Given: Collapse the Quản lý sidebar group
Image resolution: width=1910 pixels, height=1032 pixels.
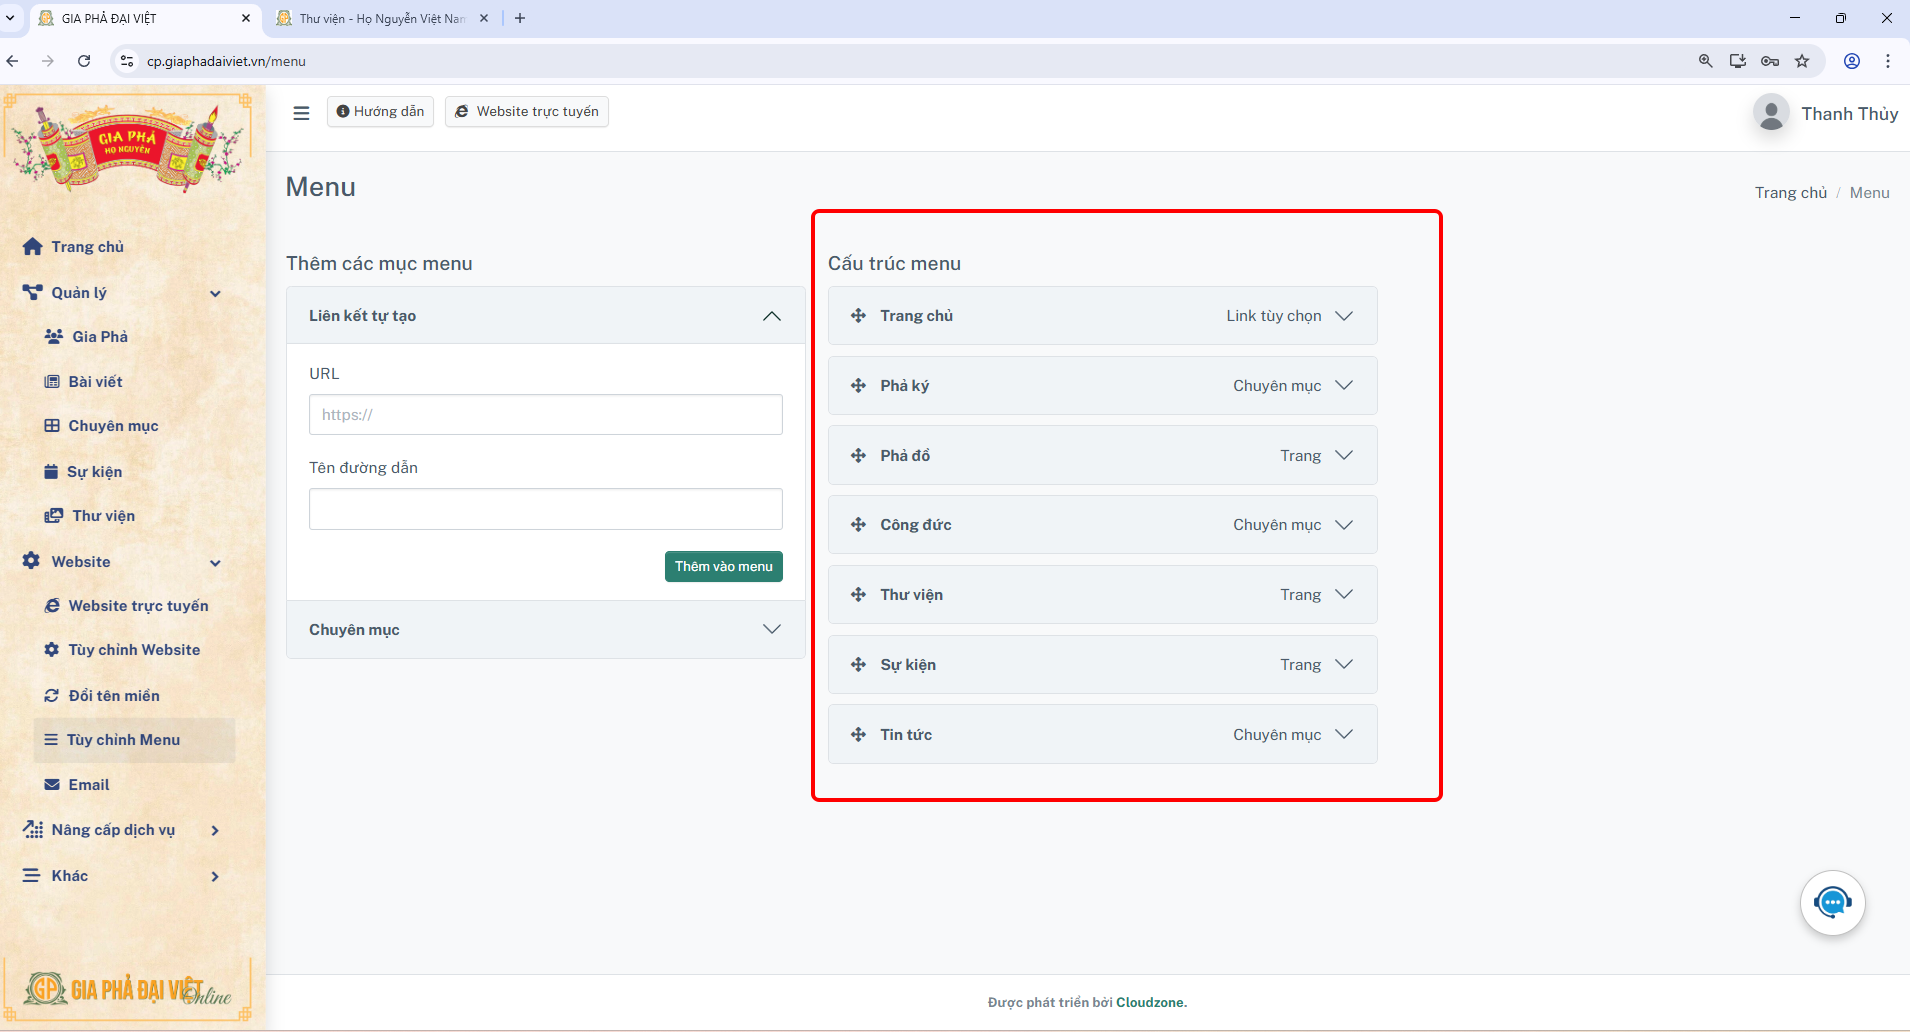Looking at the screenshot, I should pyautogui.click(x=215, y=293).
